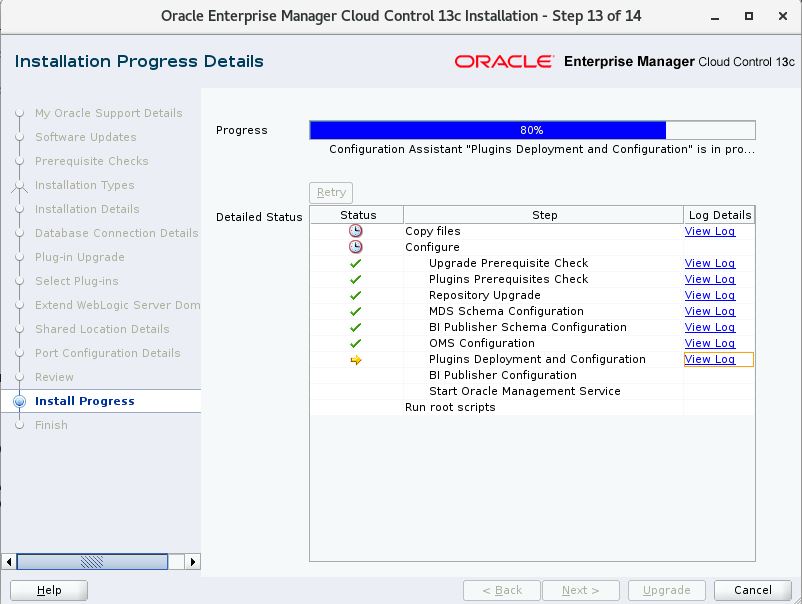Click the Start Oracle Management Service row text
Viewport: 802px width, 604px height.
coord(524,391)
